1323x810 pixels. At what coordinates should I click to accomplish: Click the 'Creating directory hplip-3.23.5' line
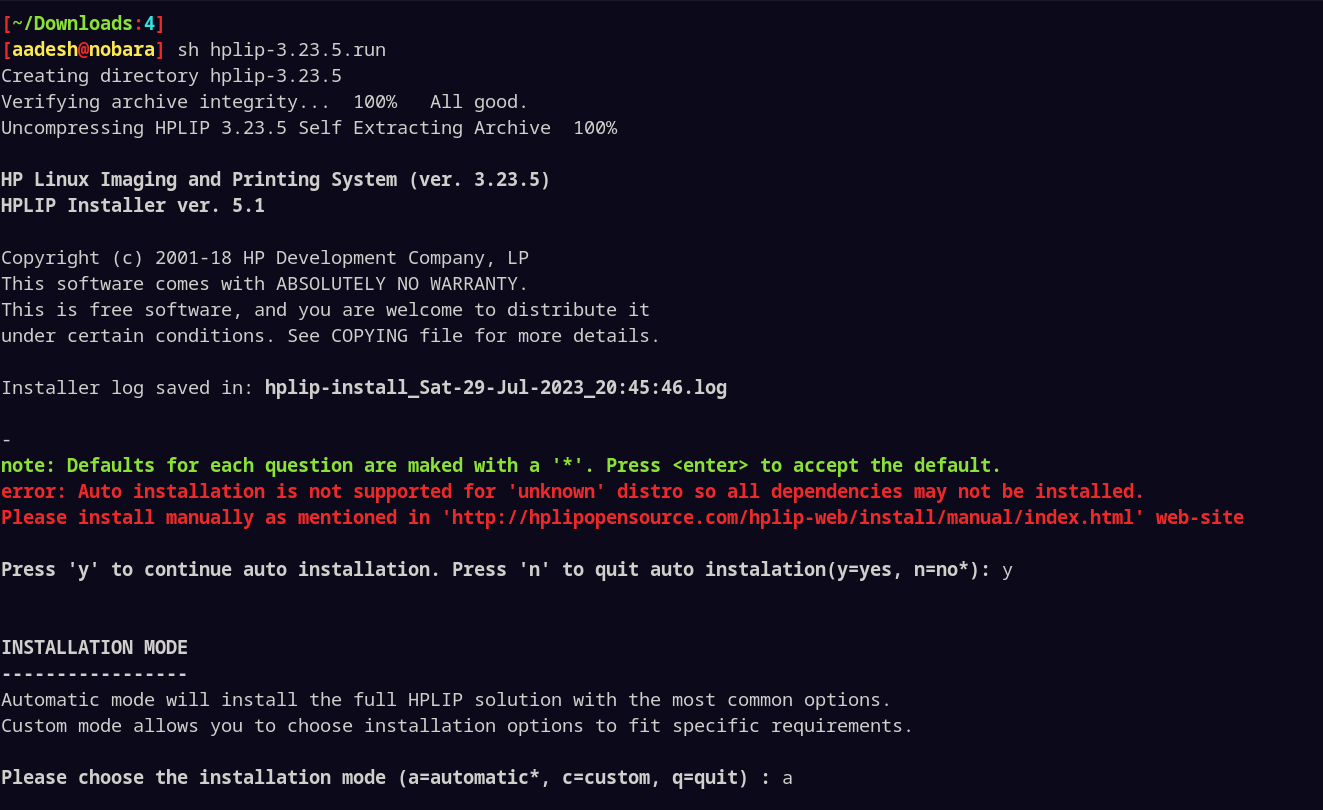tap(171, 75)
